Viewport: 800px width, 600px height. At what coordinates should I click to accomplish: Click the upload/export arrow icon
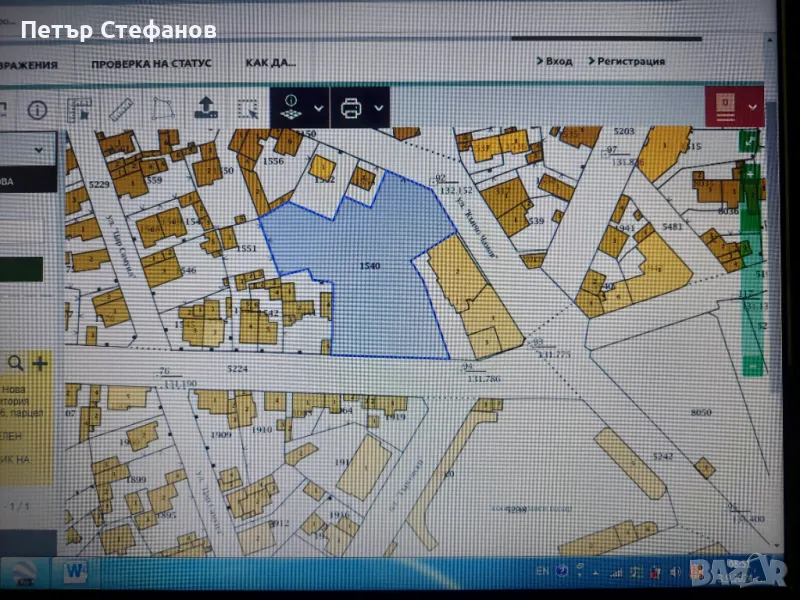click(x=207, y=106)
